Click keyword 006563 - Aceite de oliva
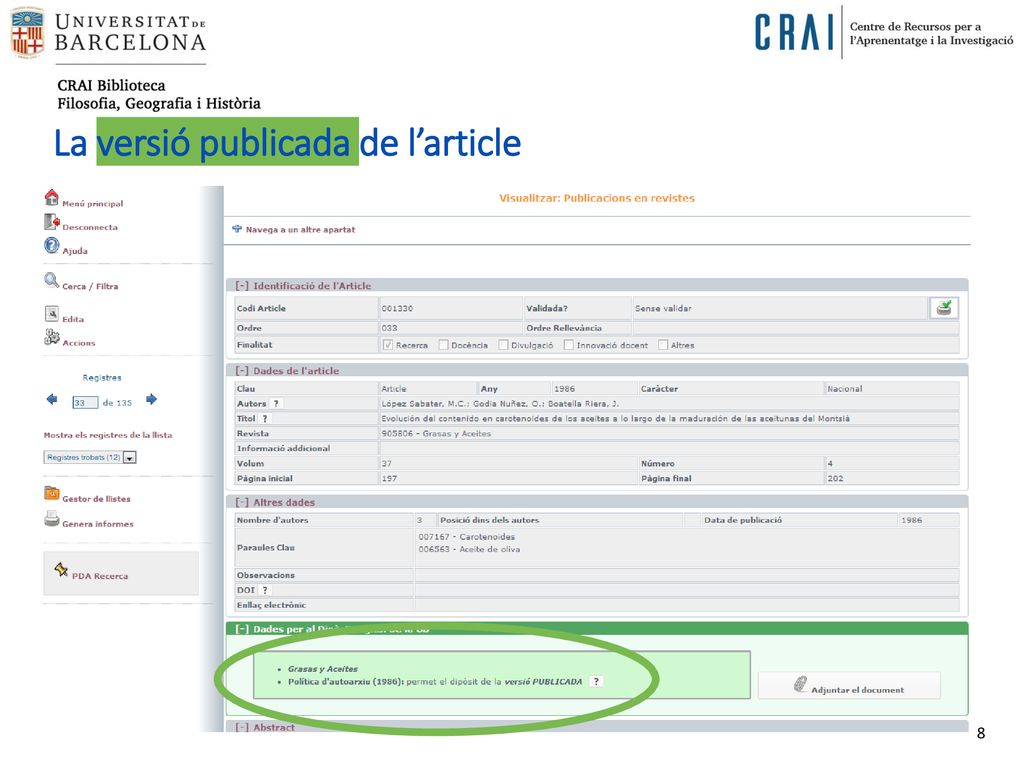1024x768 pixels. (x=470, y=549)
